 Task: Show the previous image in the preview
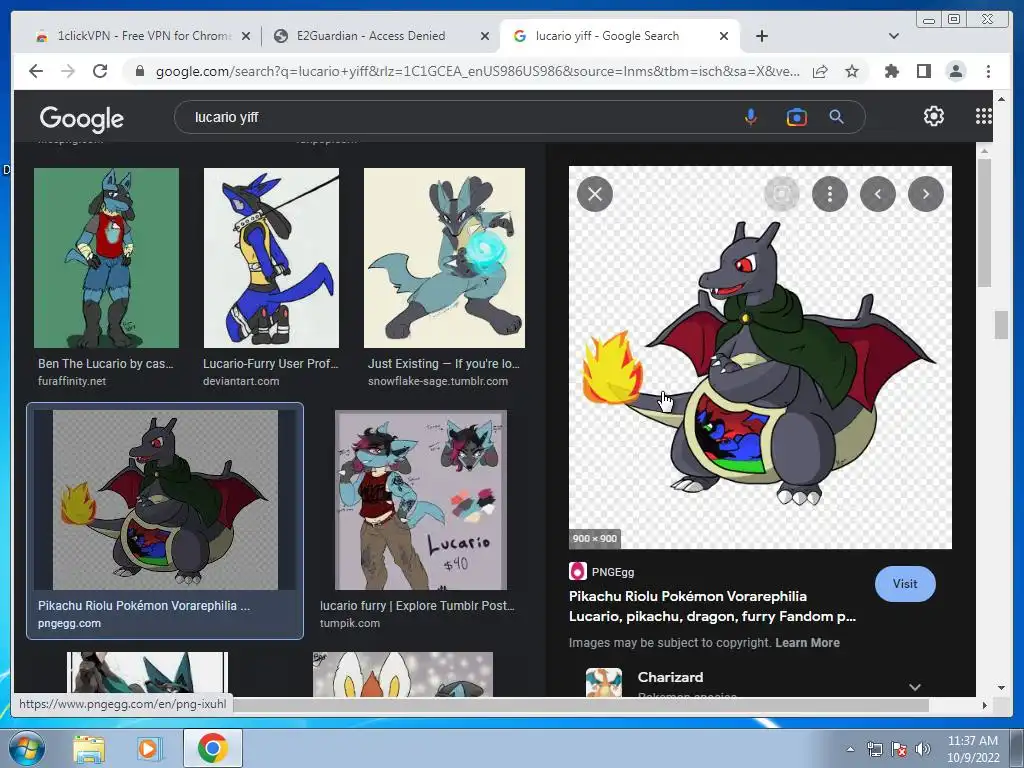click(878, 194)
